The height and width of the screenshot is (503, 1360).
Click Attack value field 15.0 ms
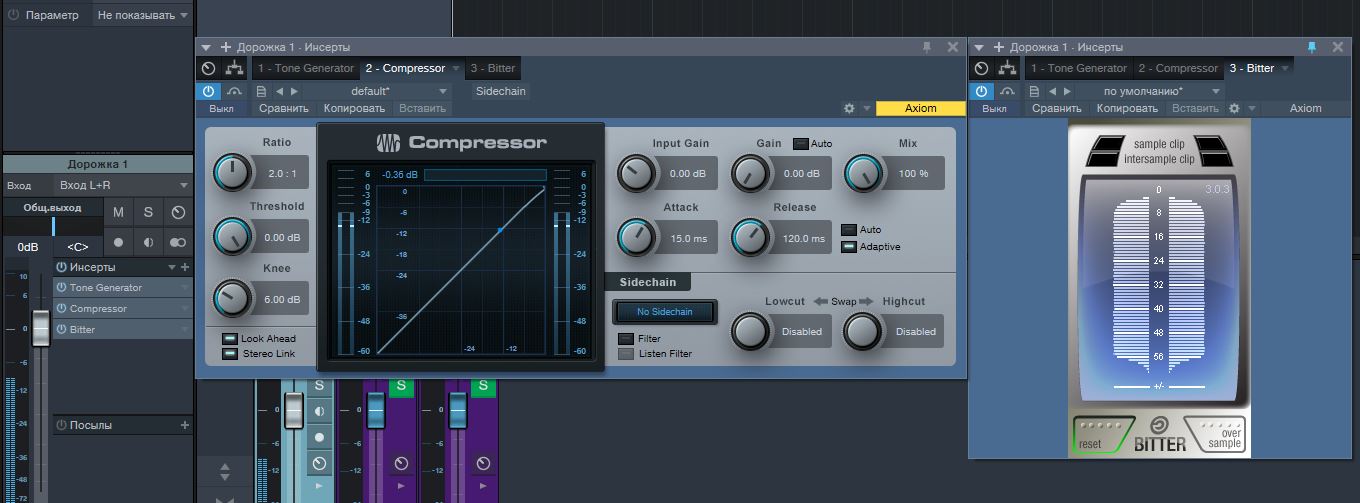(x=688, y=239)
